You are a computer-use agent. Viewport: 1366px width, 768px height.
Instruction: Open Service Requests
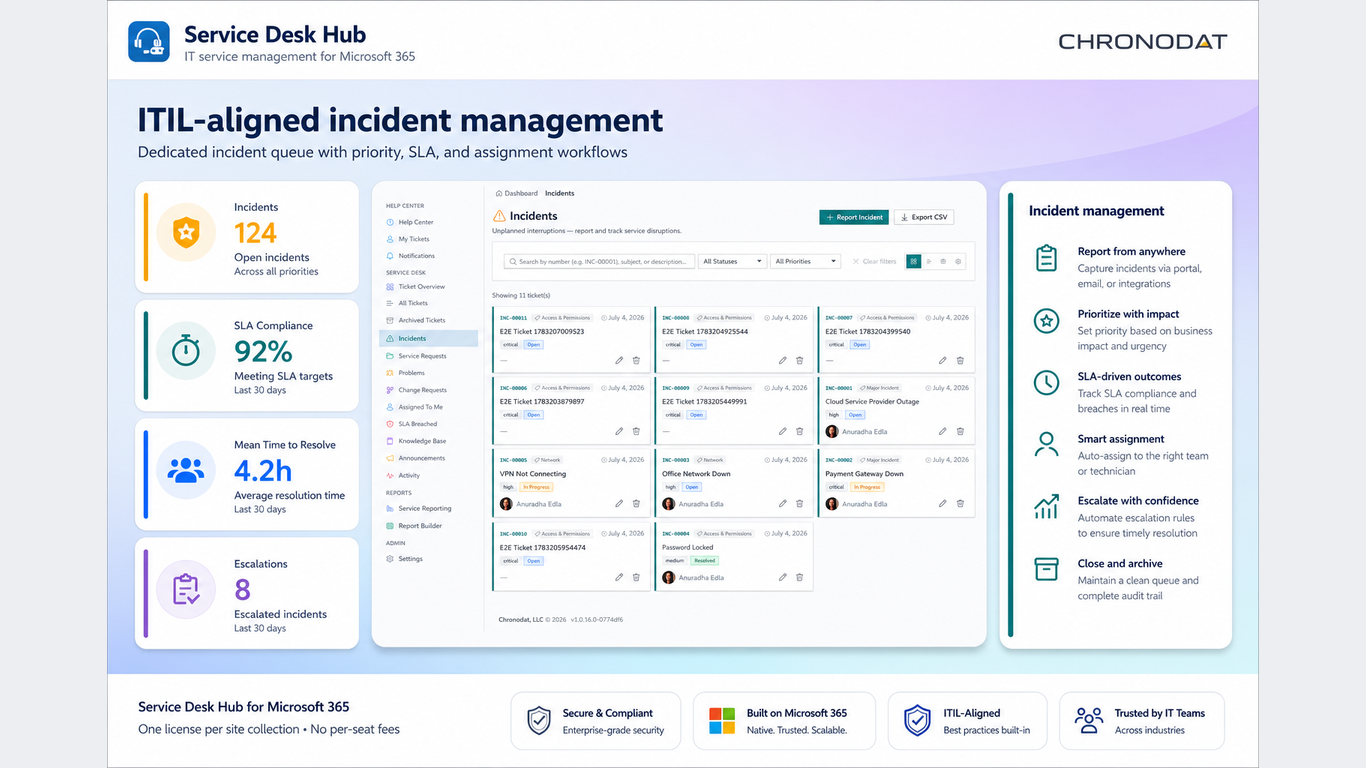(x=416, y=356)
